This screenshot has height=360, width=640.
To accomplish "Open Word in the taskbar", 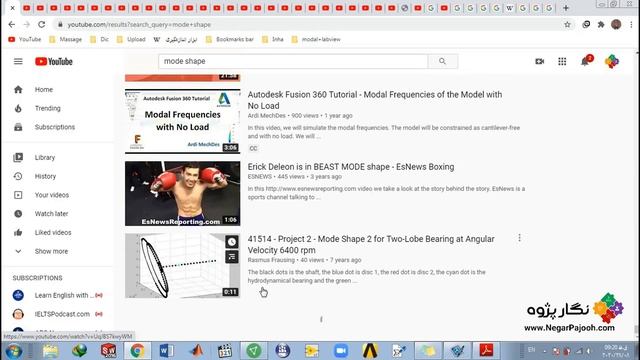I will 166,351.
